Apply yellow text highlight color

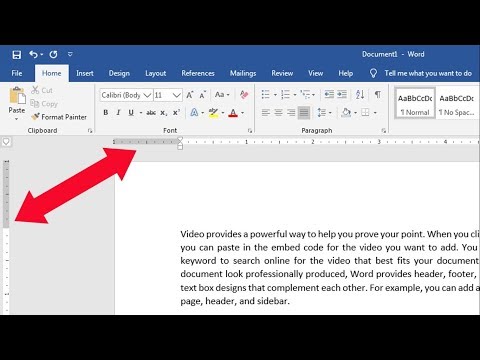[213, 113]
